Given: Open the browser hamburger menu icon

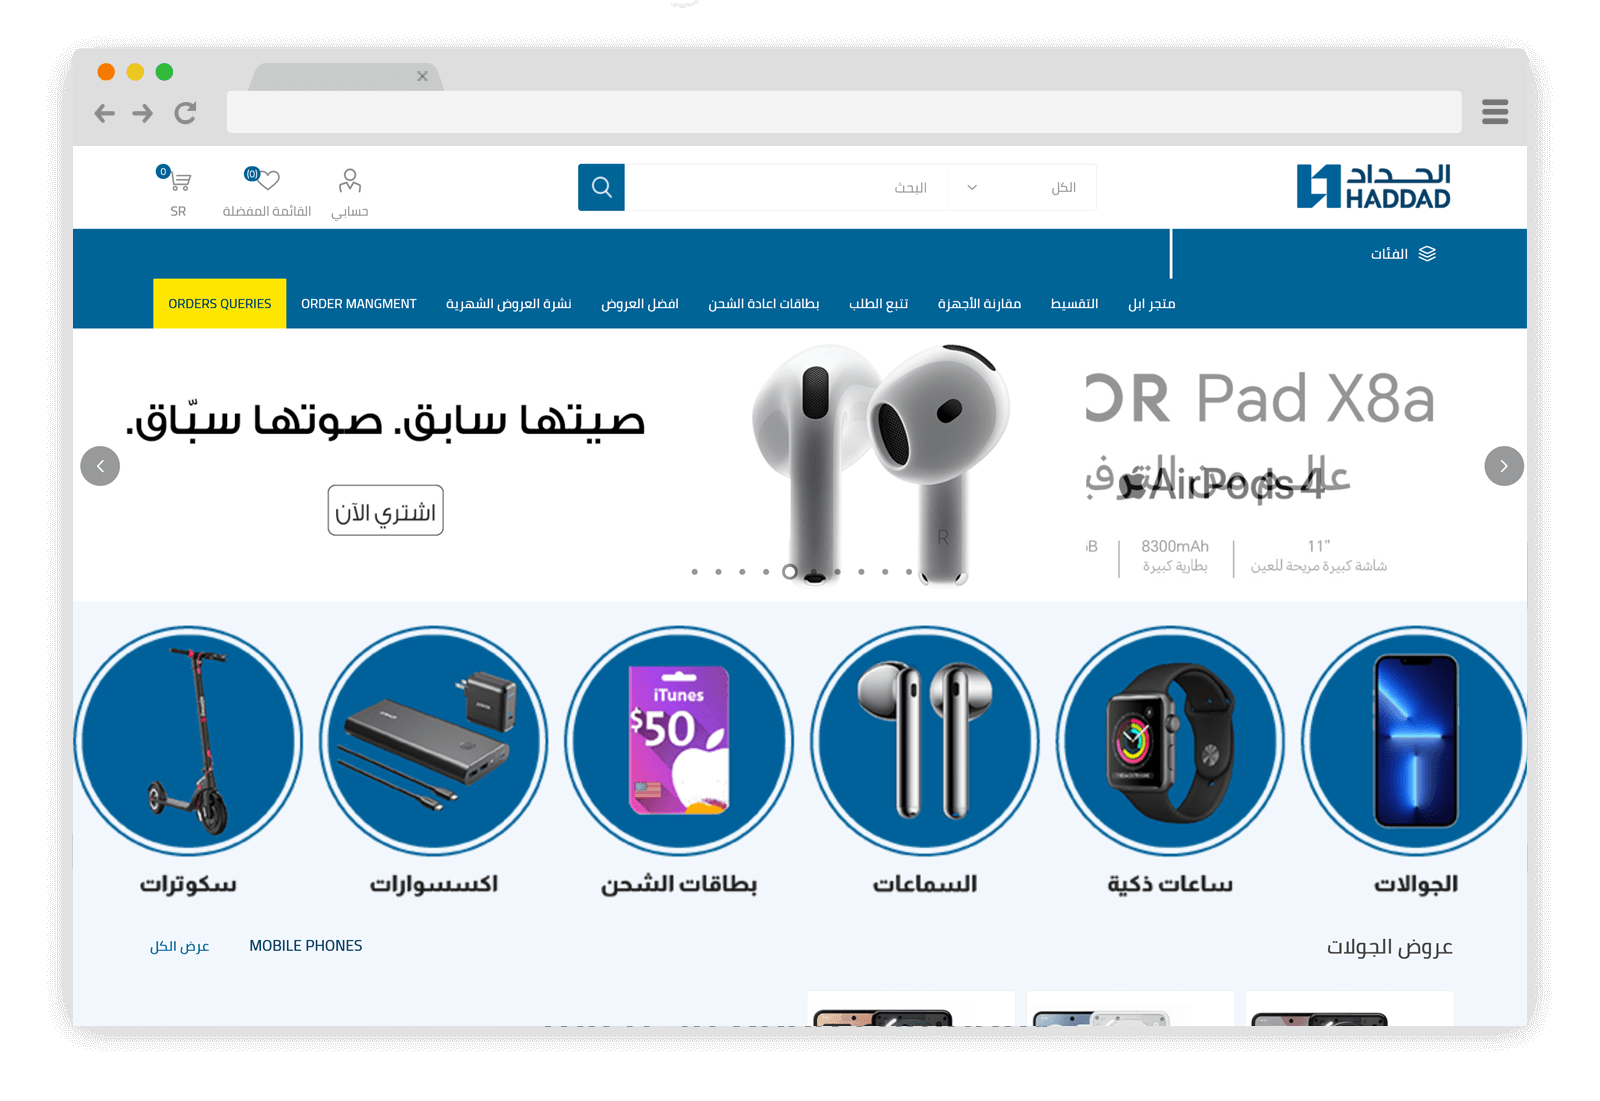Looking at the screenshot, I should [1495, 112].
